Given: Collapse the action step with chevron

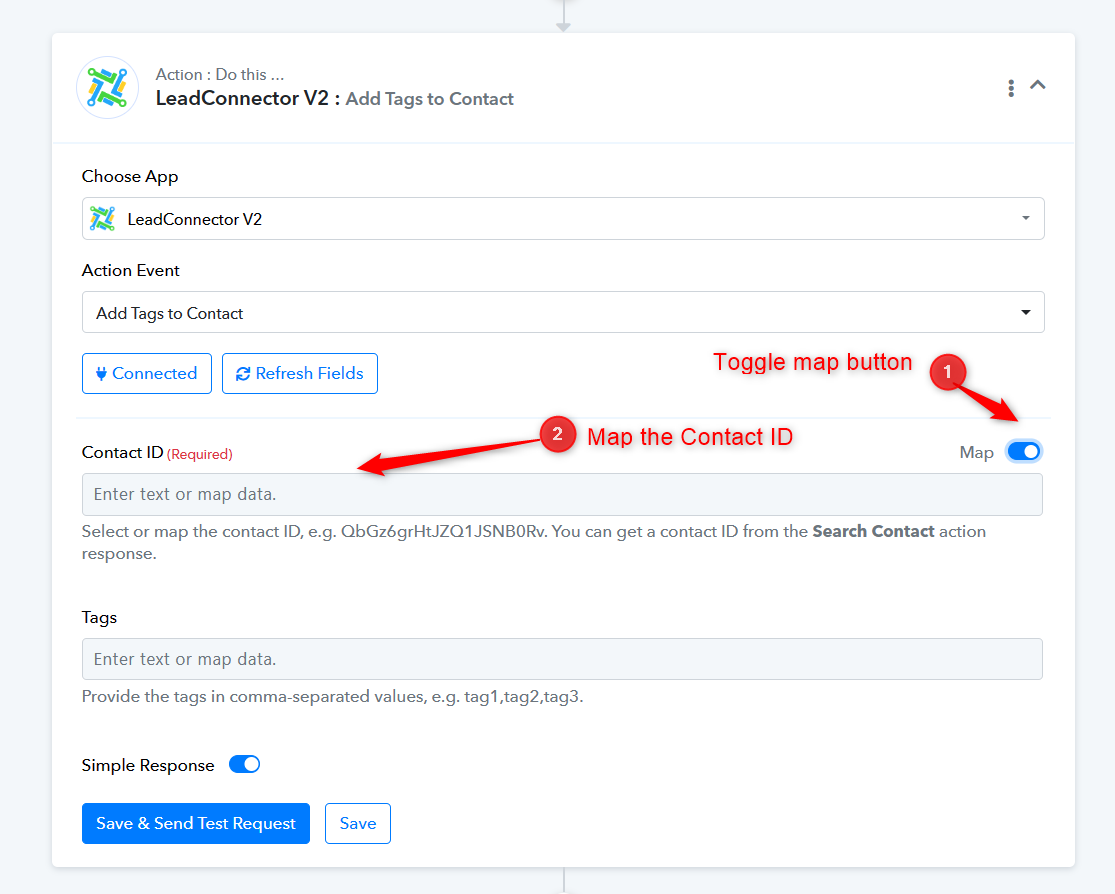Looking at the screenshot, I should click(x=1037, y=85).
